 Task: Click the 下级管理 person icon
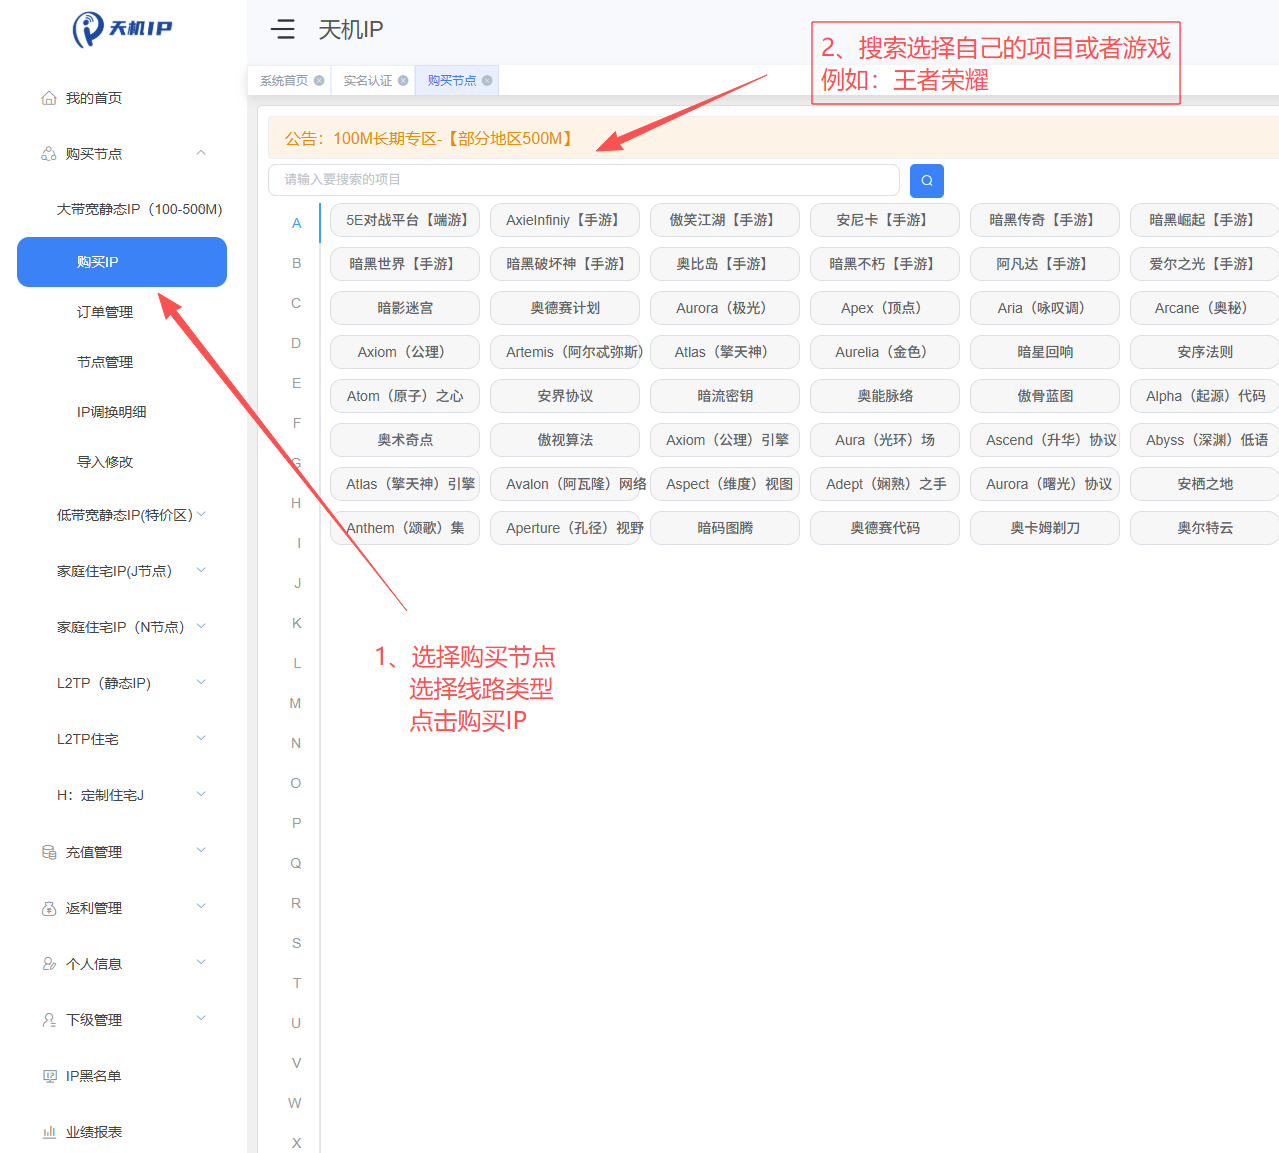point(49,1020)
